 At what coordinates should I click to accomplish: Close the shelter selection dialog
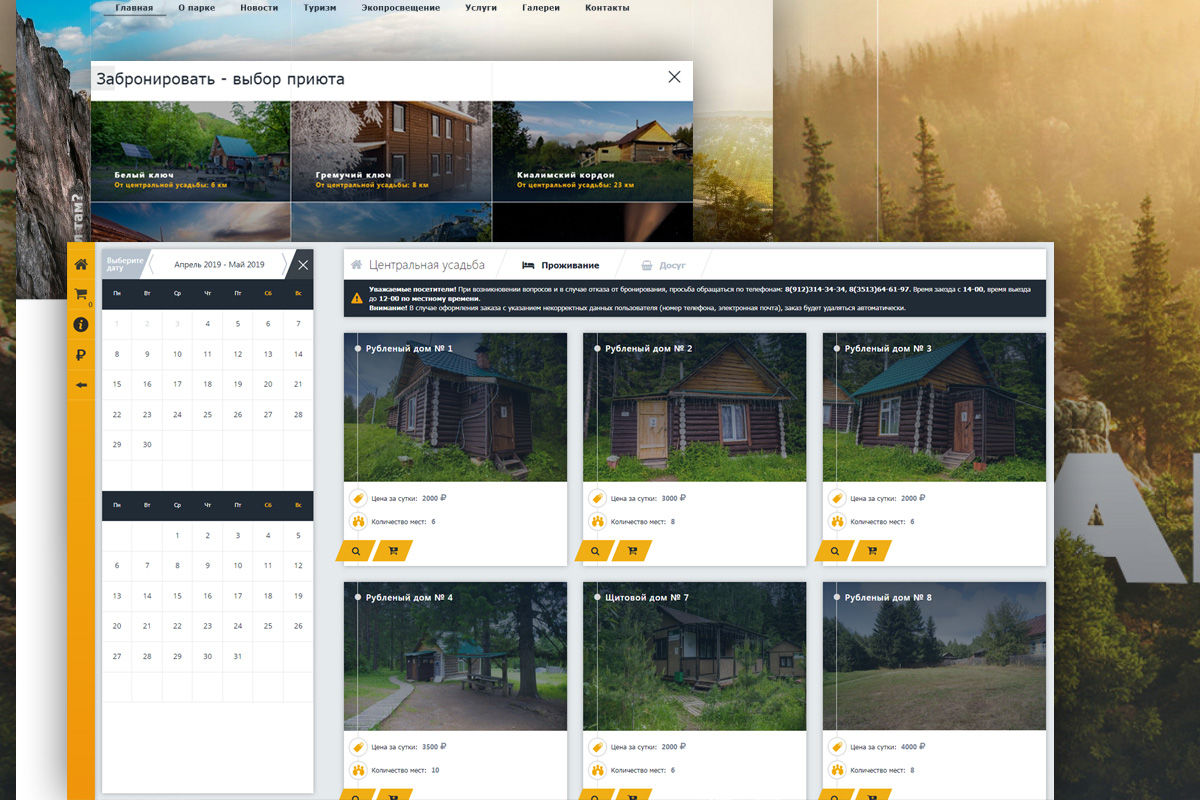tap(674, 77)
